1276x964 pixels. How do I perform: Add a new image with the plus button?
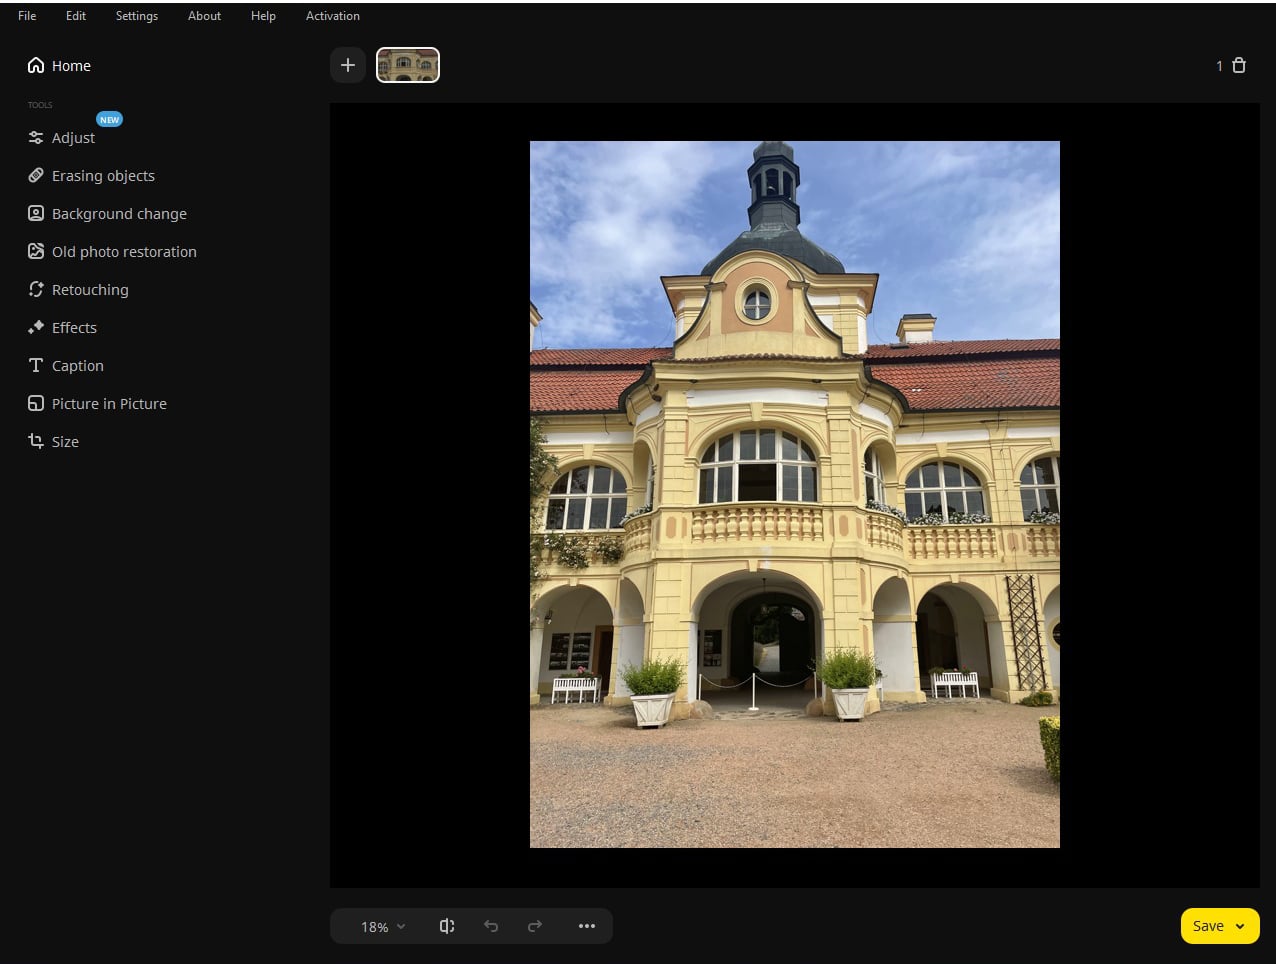tap(348, 64)
